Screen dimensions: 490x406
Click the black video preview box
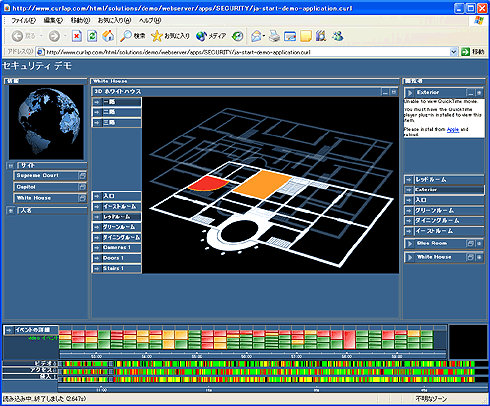pyautogui.click(x=468, y=342)
